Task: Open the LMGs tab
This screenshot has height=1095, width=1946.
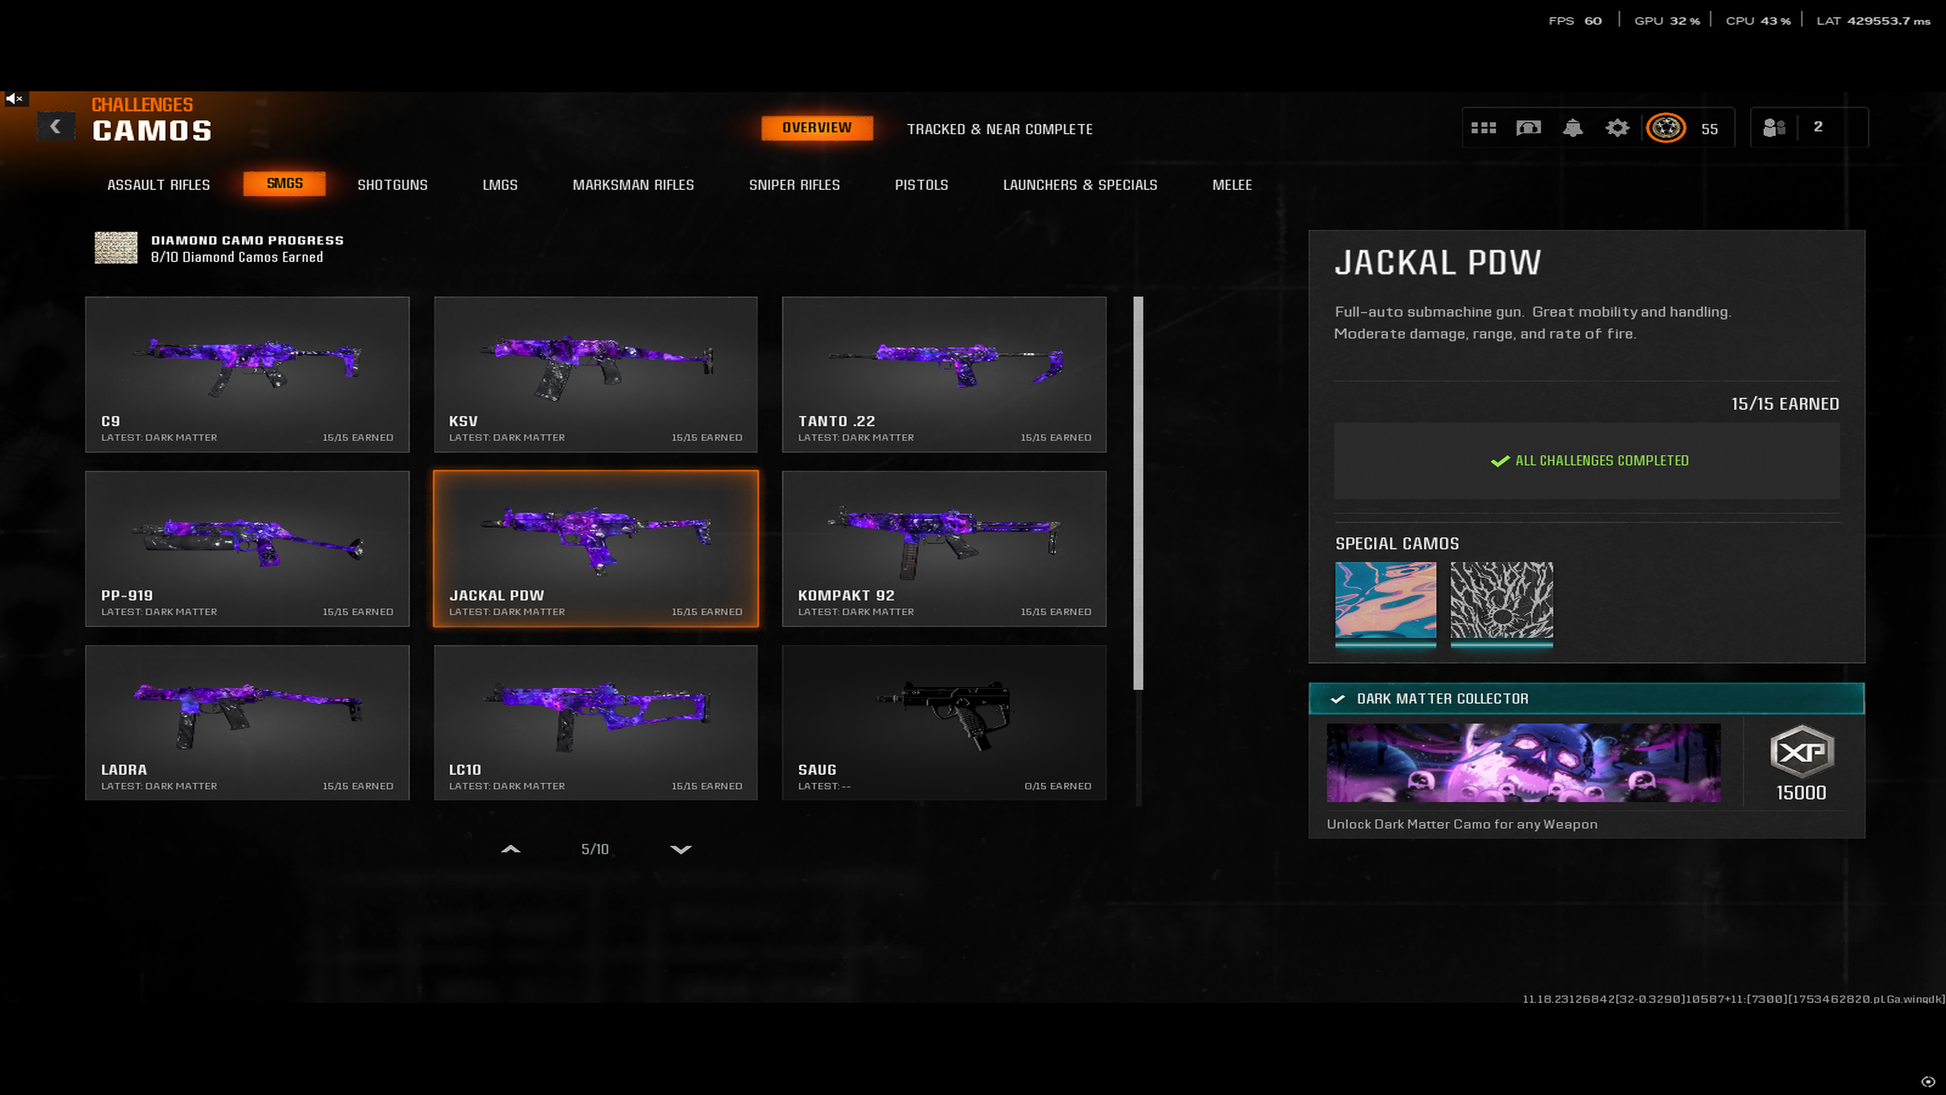Action: tap(500, 185)
